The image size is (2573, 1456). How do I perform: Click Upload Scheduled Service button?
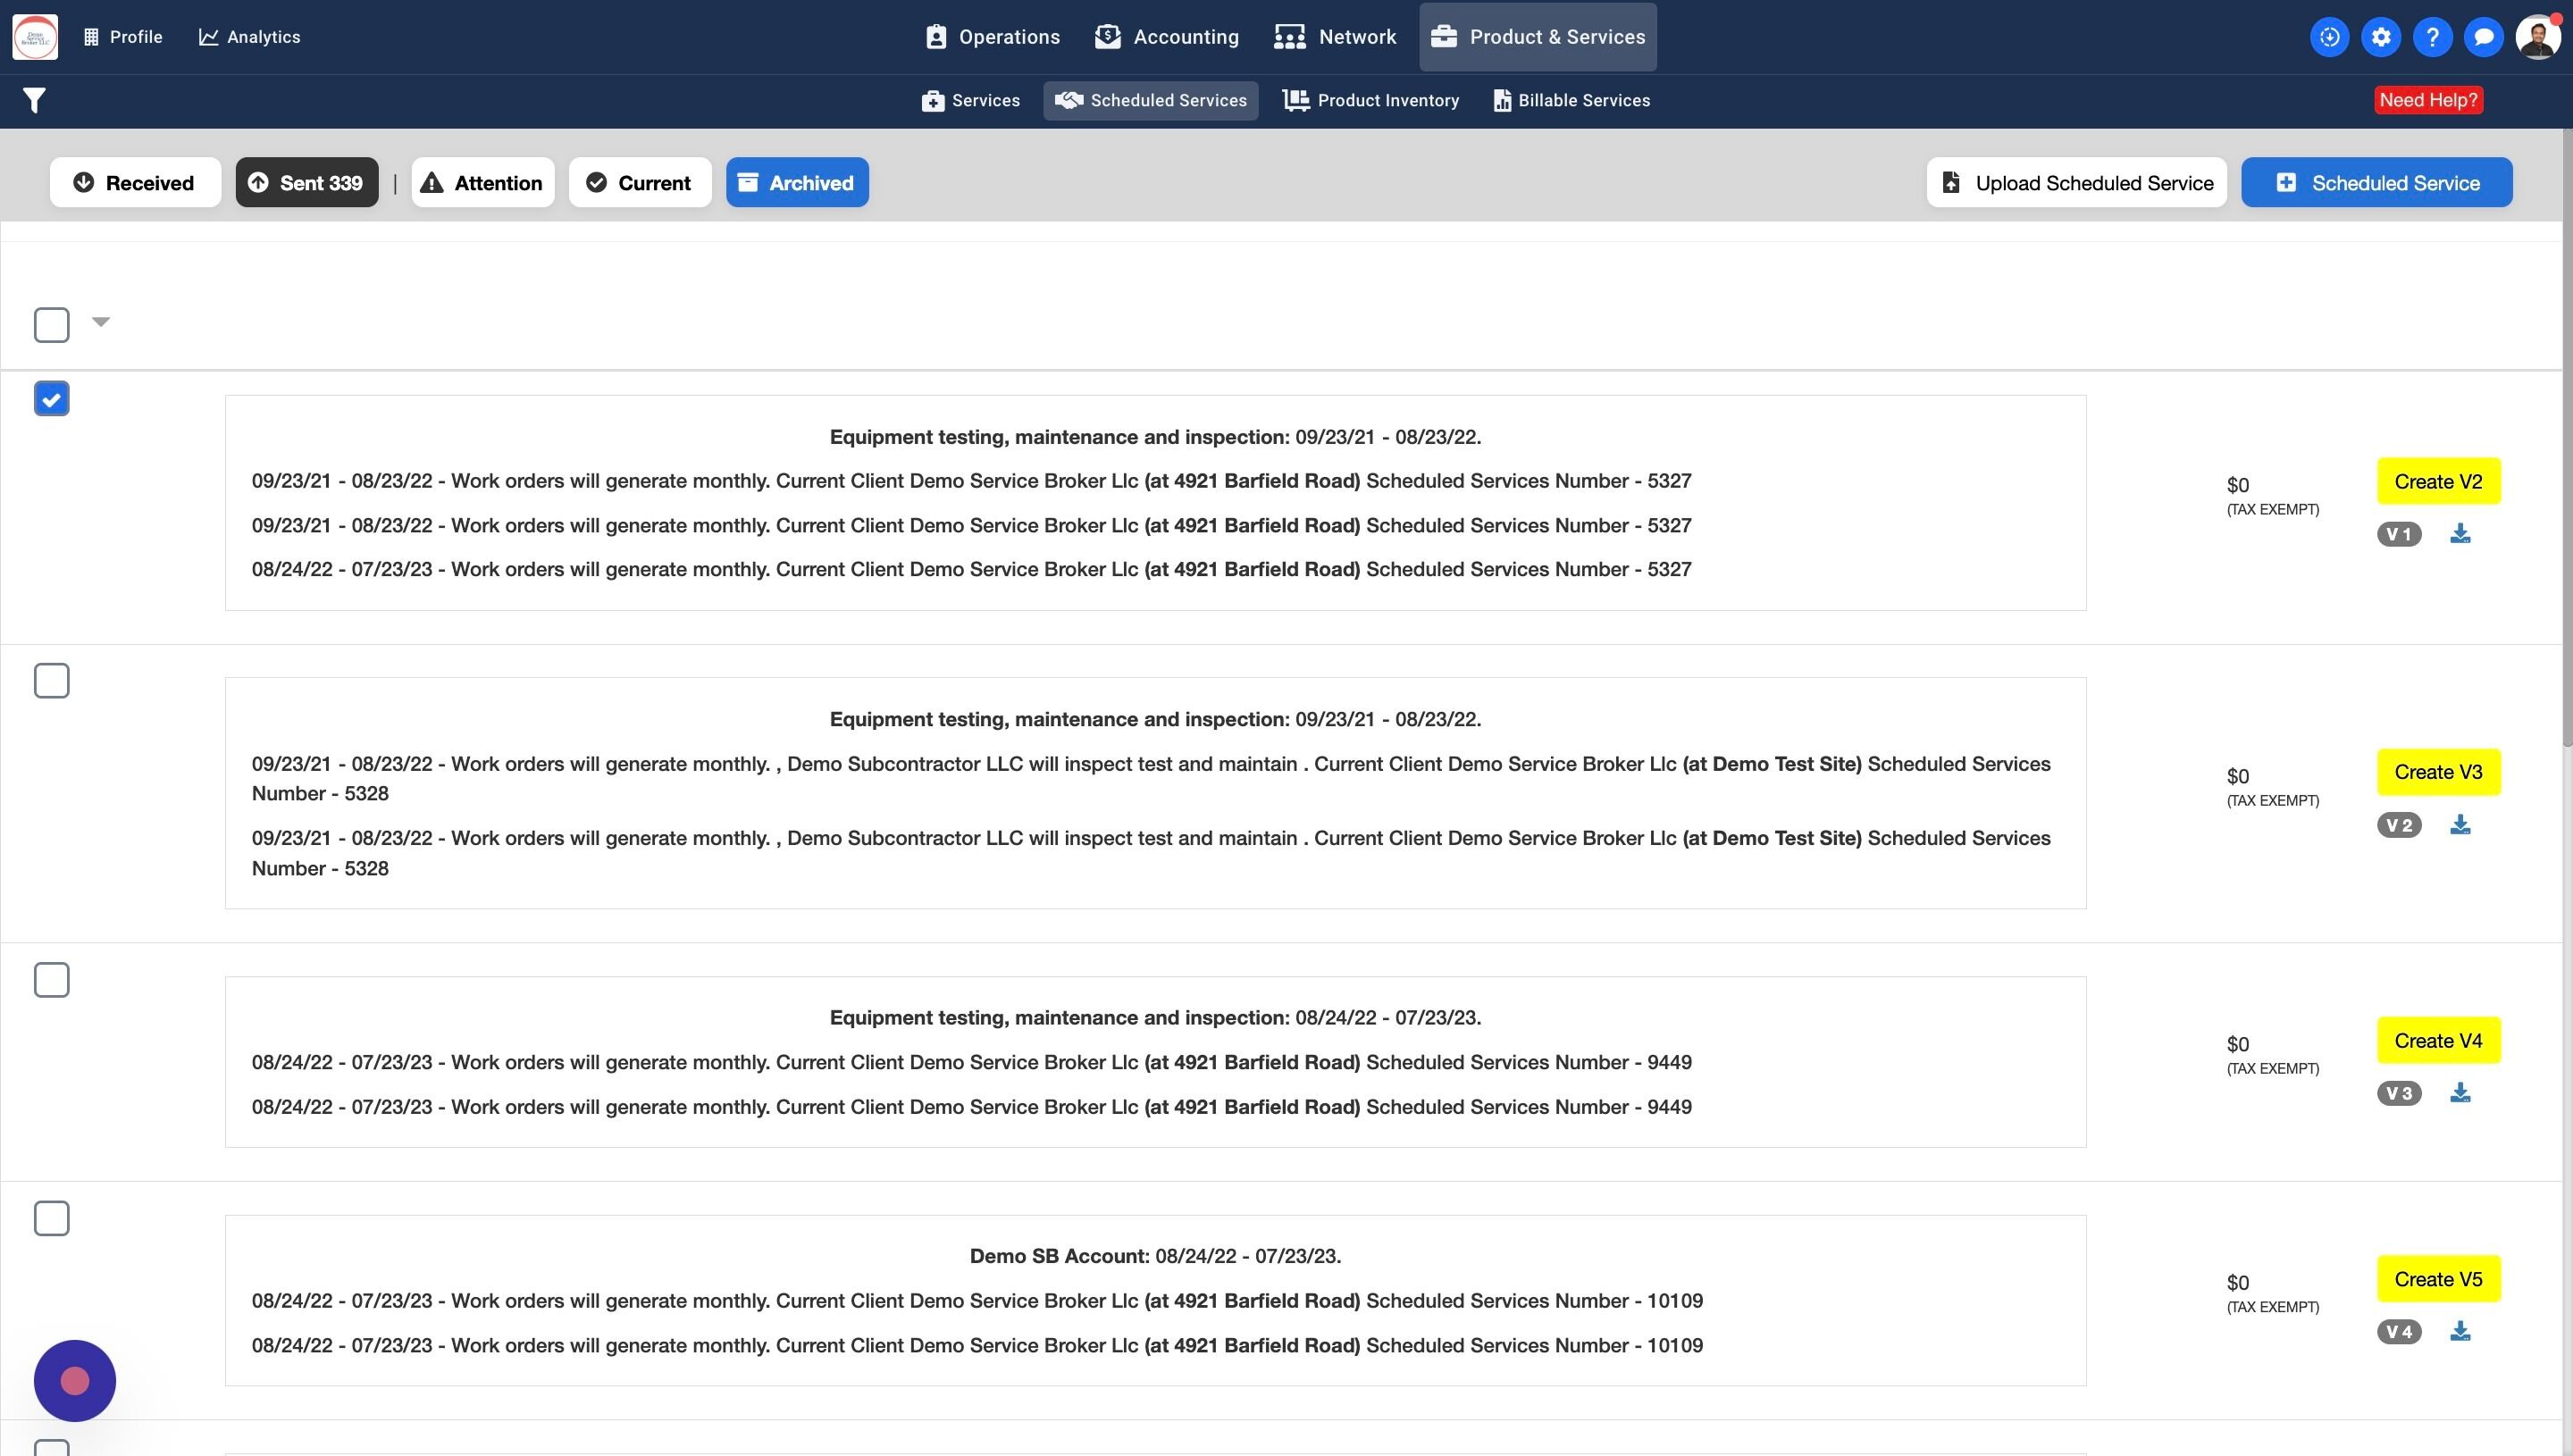point(2076,183)
